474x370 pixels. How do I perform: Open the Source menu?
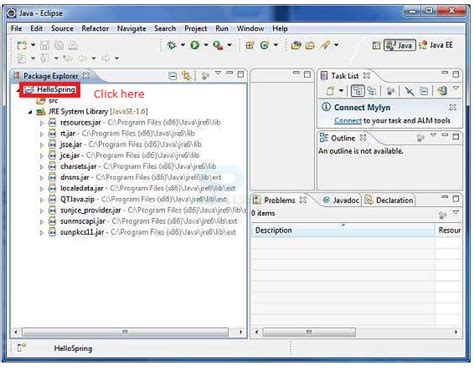(62, 29)
